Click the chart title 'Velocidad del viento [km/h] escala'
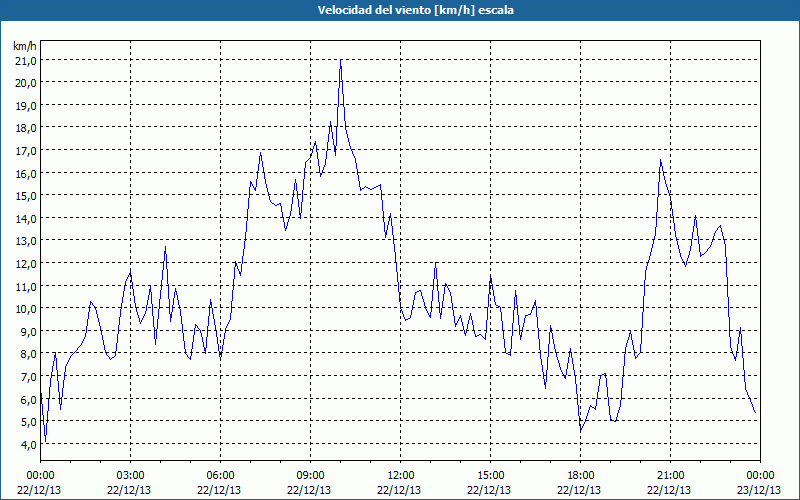 point(415,10)
